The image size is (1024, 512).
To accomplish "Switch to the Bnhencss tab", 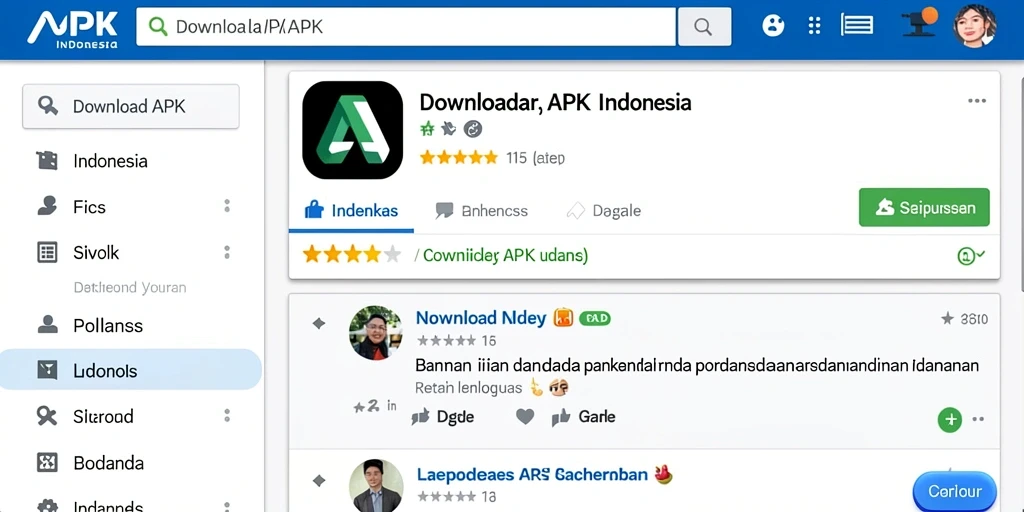I will coord(481,210).
